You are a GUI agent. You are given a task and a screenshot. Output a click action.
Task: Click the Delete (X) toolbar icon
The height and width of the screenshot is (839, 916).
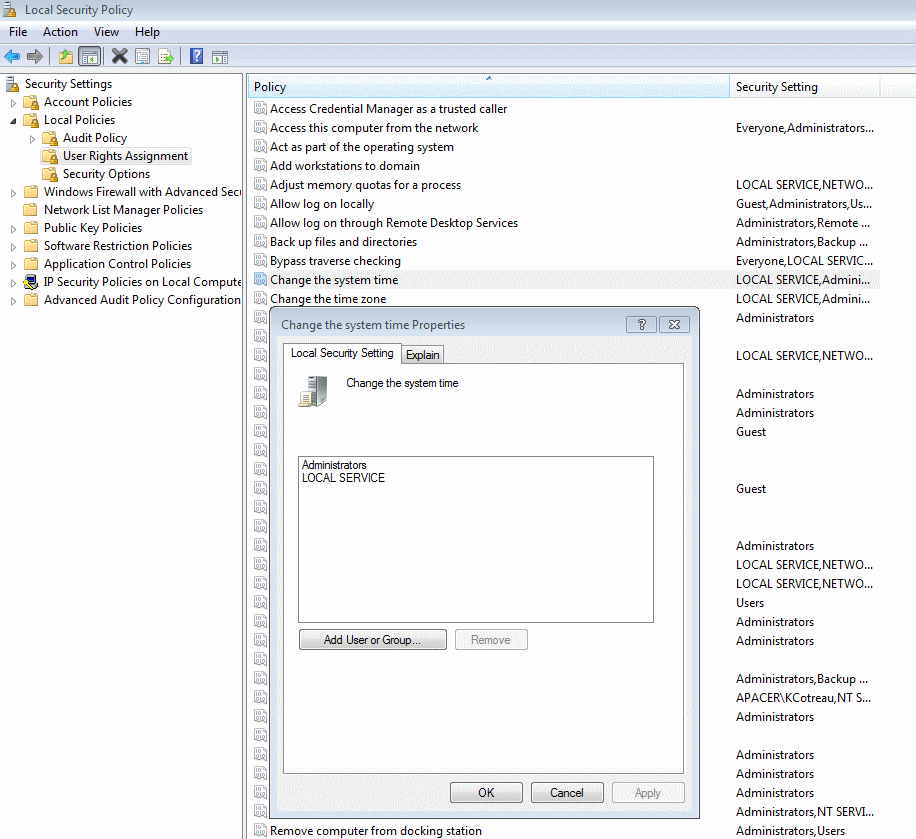pyautogui.click(x=119, y=56)
